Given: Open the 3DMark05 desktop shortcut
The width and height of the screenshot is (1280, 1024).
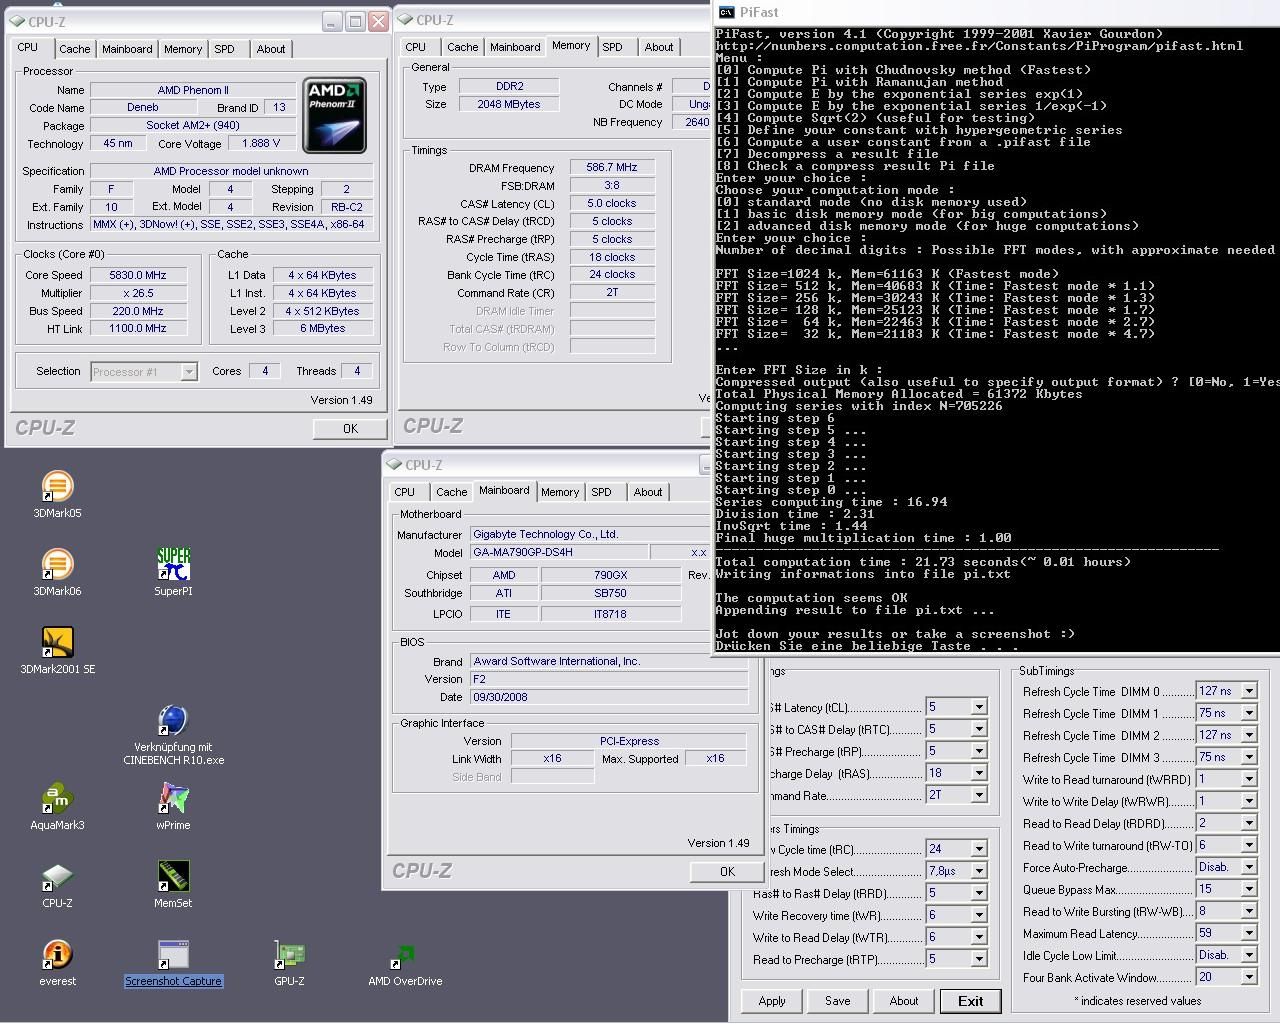Looking at the screenshot, I should click(57, 494).
